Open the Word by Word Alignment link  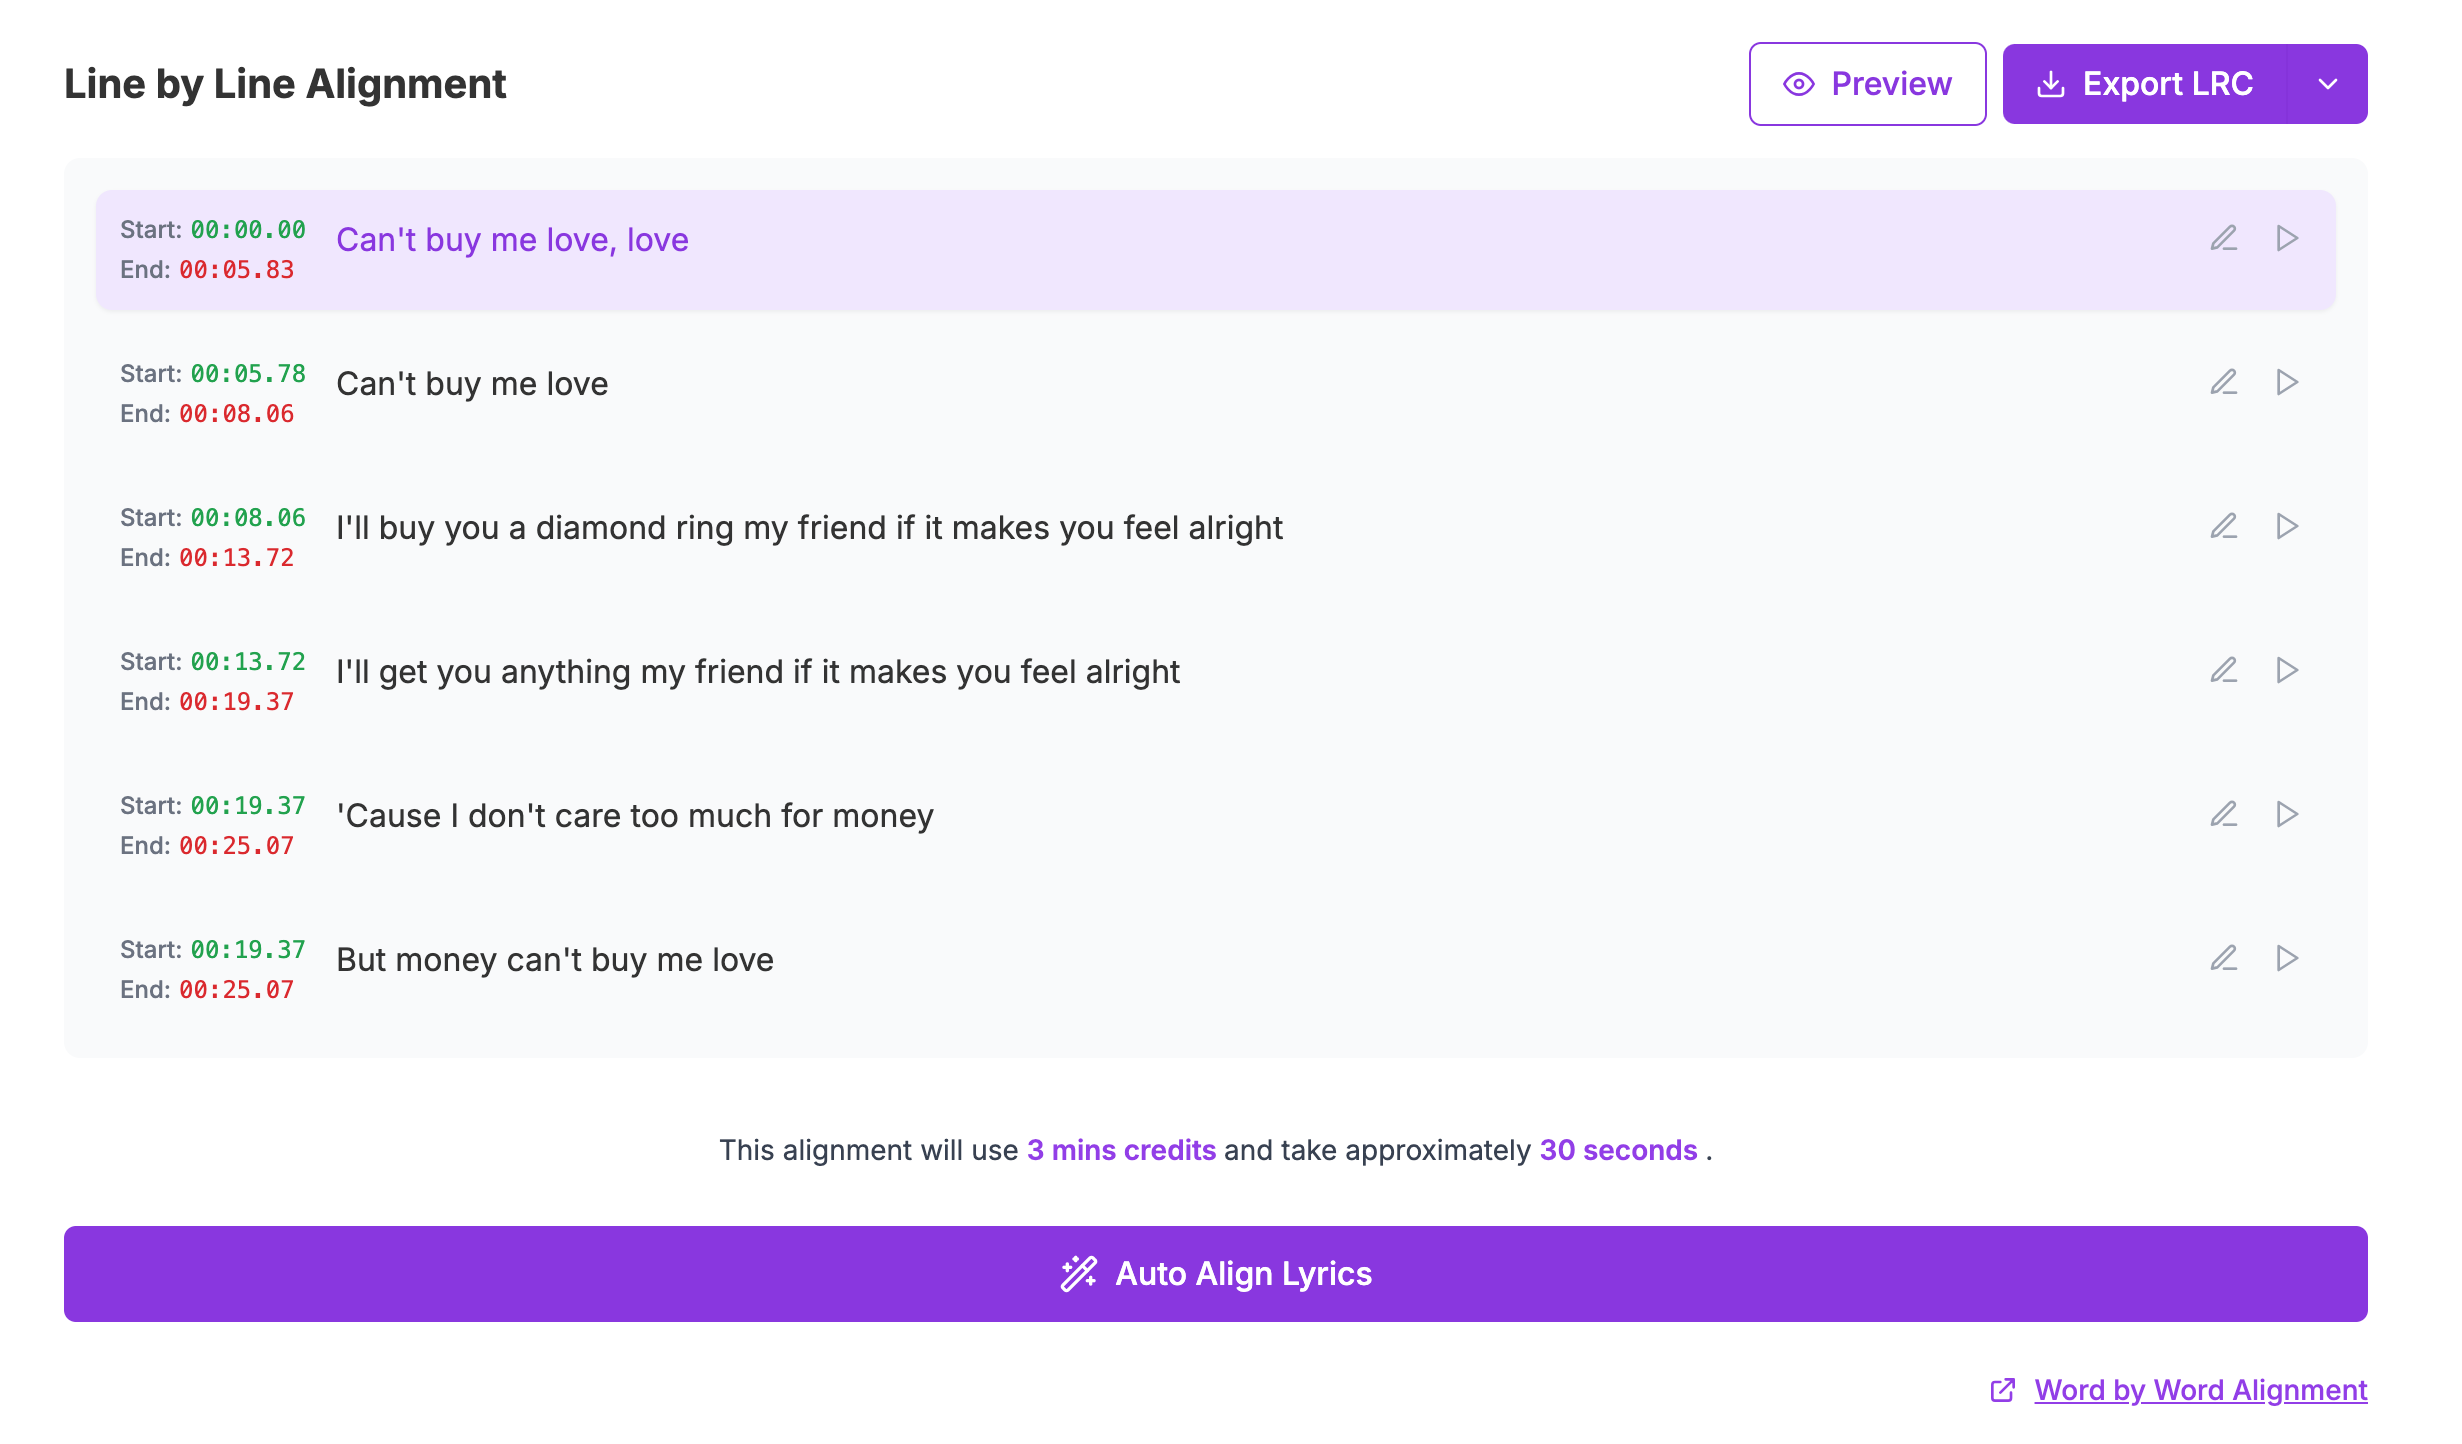pos(2200,1390)
